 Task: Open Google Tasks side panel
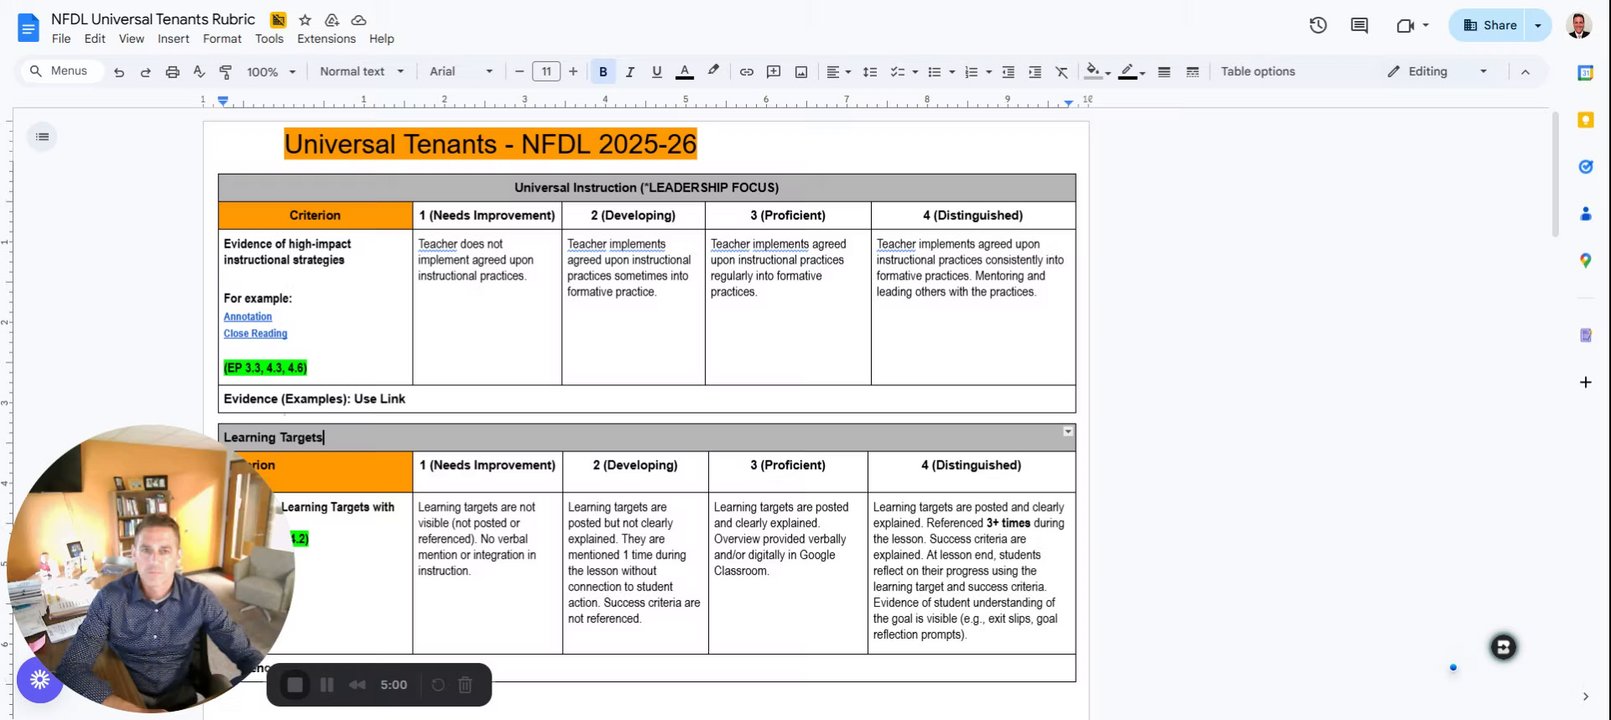1585,167
